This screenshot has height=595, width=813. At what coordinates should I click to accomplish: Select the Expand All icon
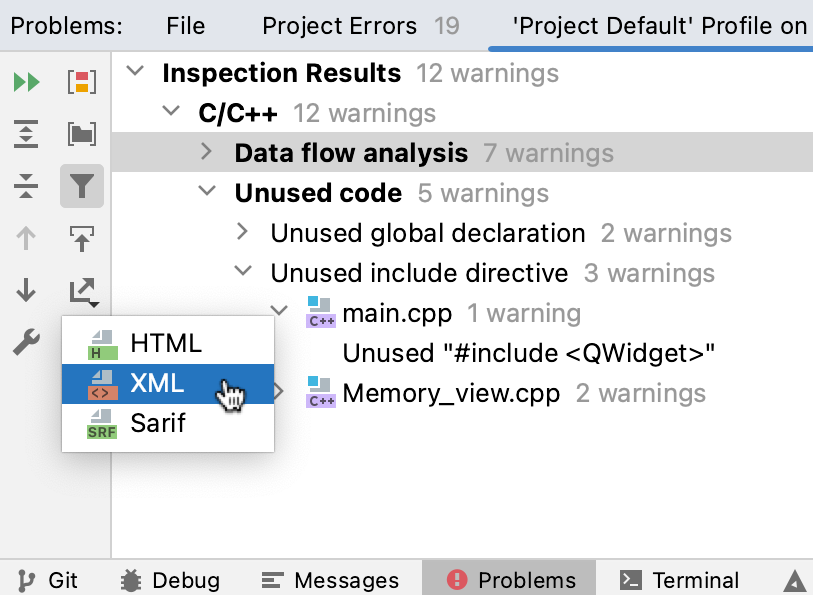25,133
